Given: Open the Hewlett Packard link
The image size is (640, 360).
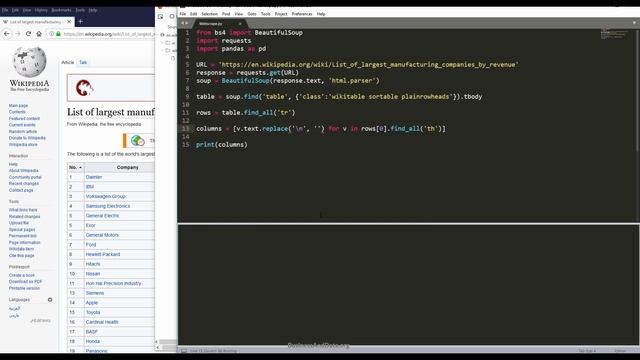Looking at the screenshot, I should 103,254.
